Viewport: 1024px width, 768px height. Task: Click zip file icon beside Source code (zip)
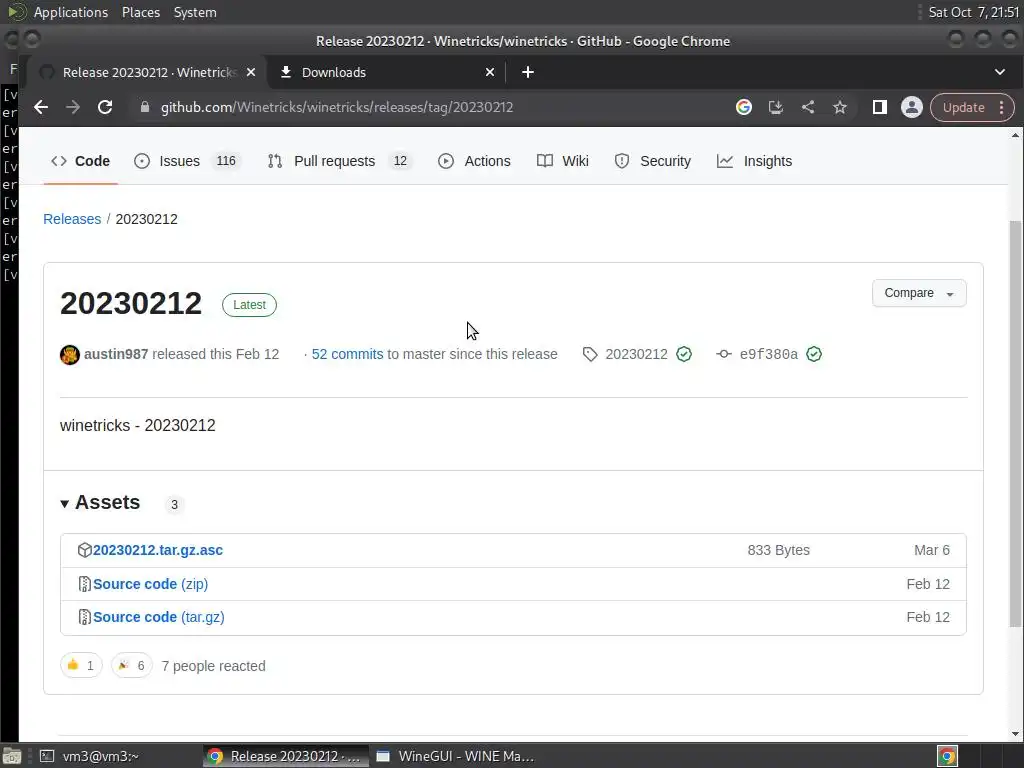pyautogui.click(x=84, y=584)
